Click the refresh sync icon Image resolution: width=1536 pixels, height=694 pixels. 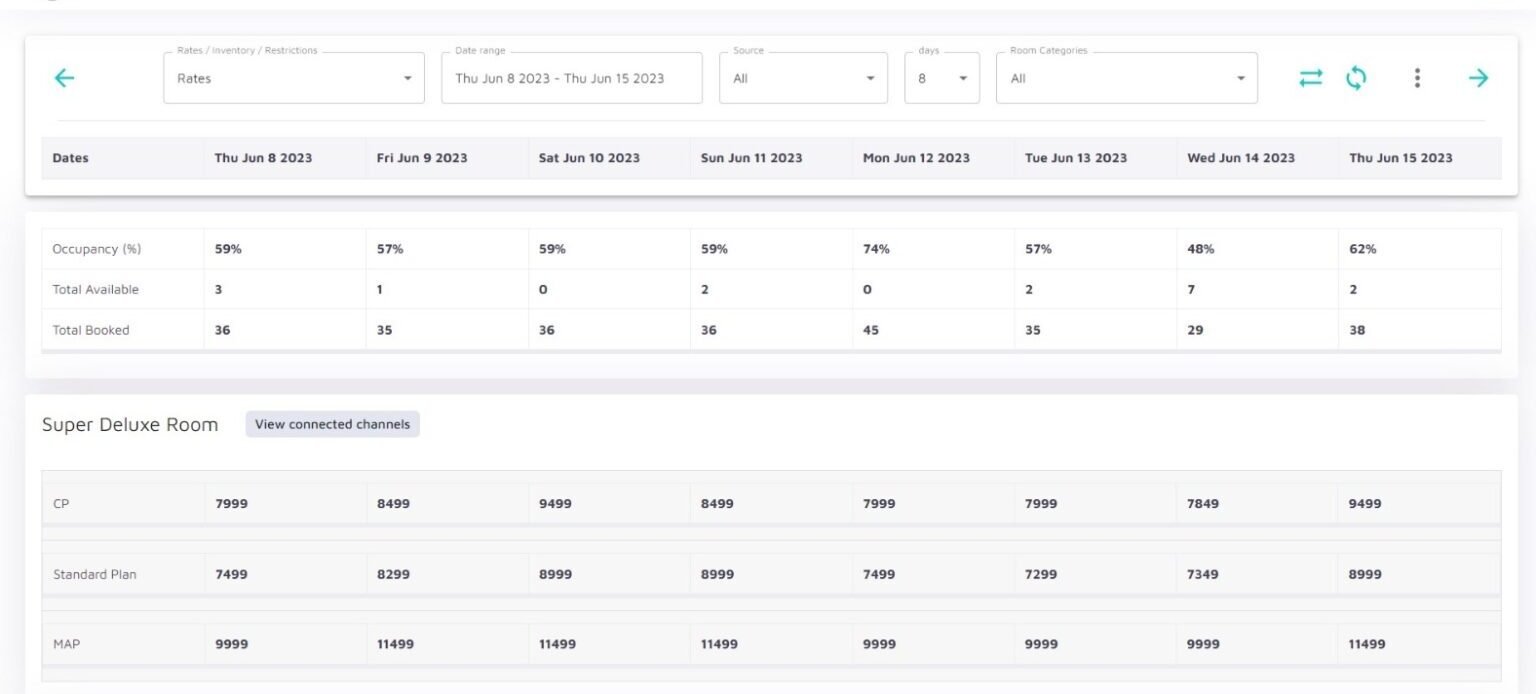(1356, 78)
